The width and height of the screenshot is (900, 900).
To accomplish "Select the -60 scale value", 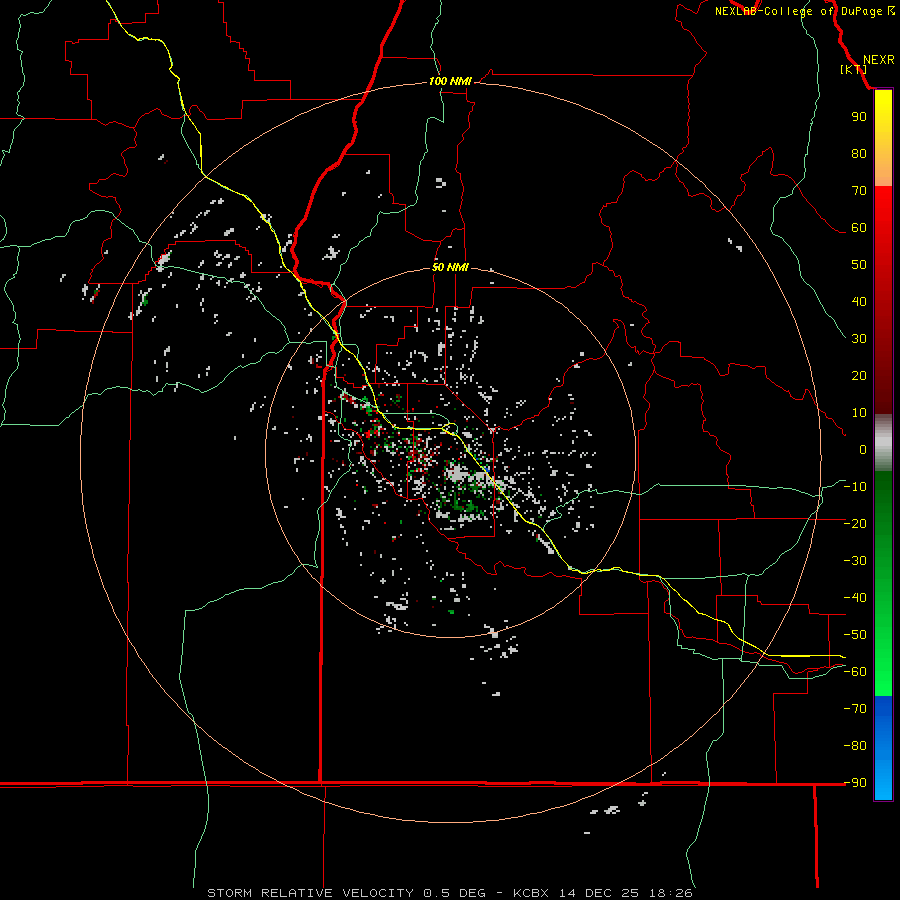I will tap(855, 672).
